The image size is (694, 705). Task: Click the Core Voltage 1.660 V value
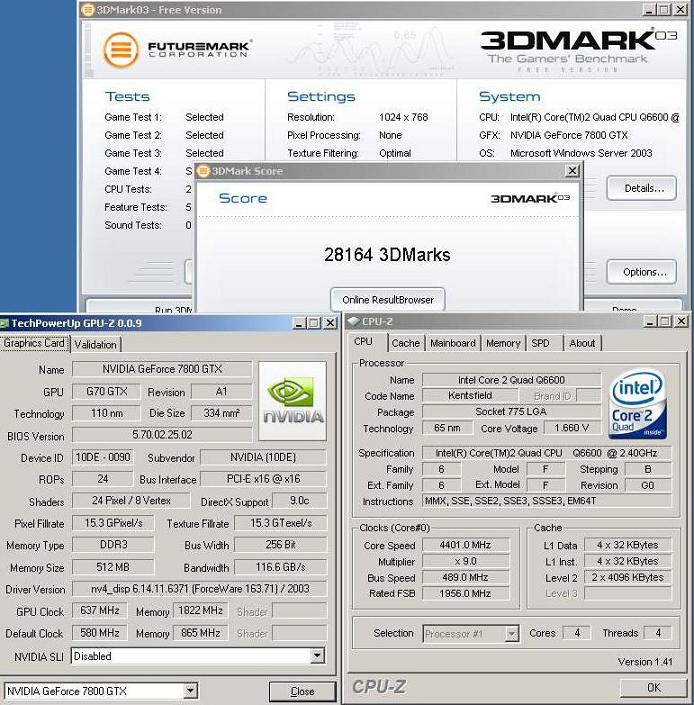pyautogui.click(x=572, y=428)
